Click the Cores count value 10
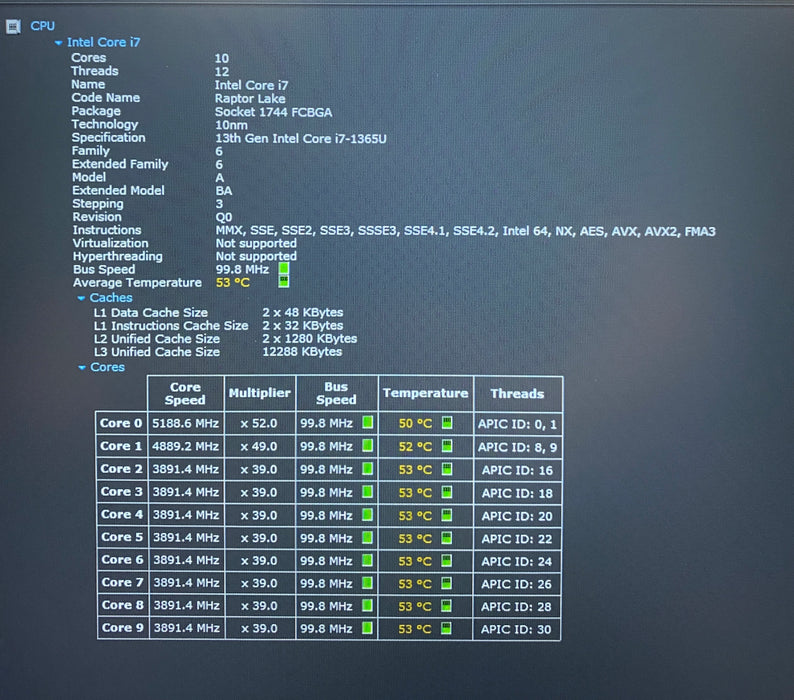The width and height of the screenshot is (794, 700). coord(222,58)
